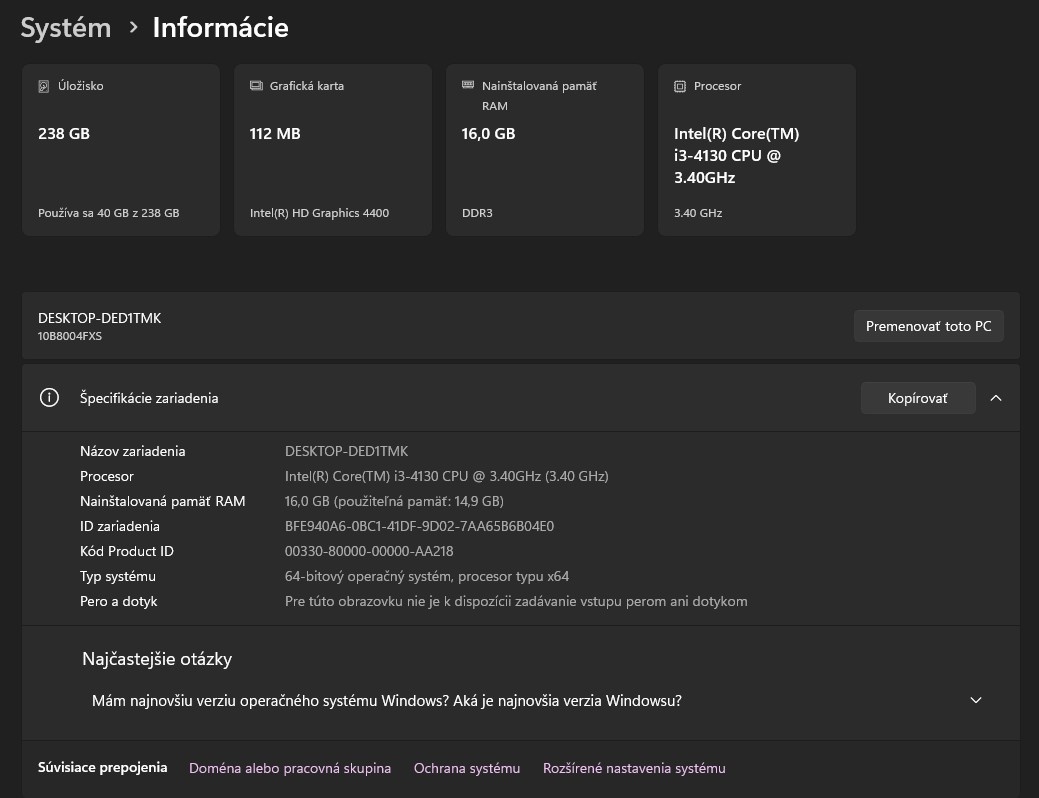The height and width of the screenshot is (798, 1039).
Task: Select Informácie in the breadcrumb
Action: [220, 27]
